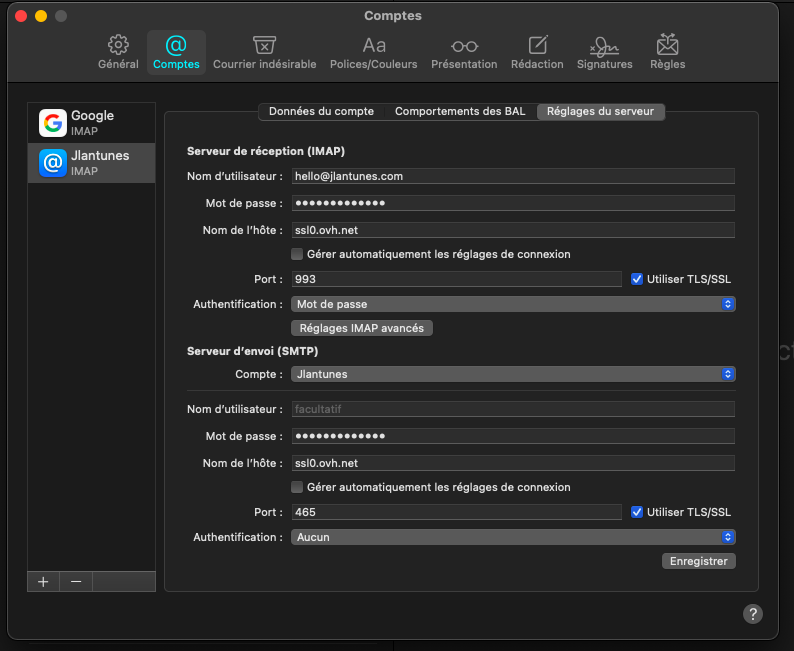Open the Rédaction preferences pane
This screenshot has height=651, width=794.
pos(537,52)
